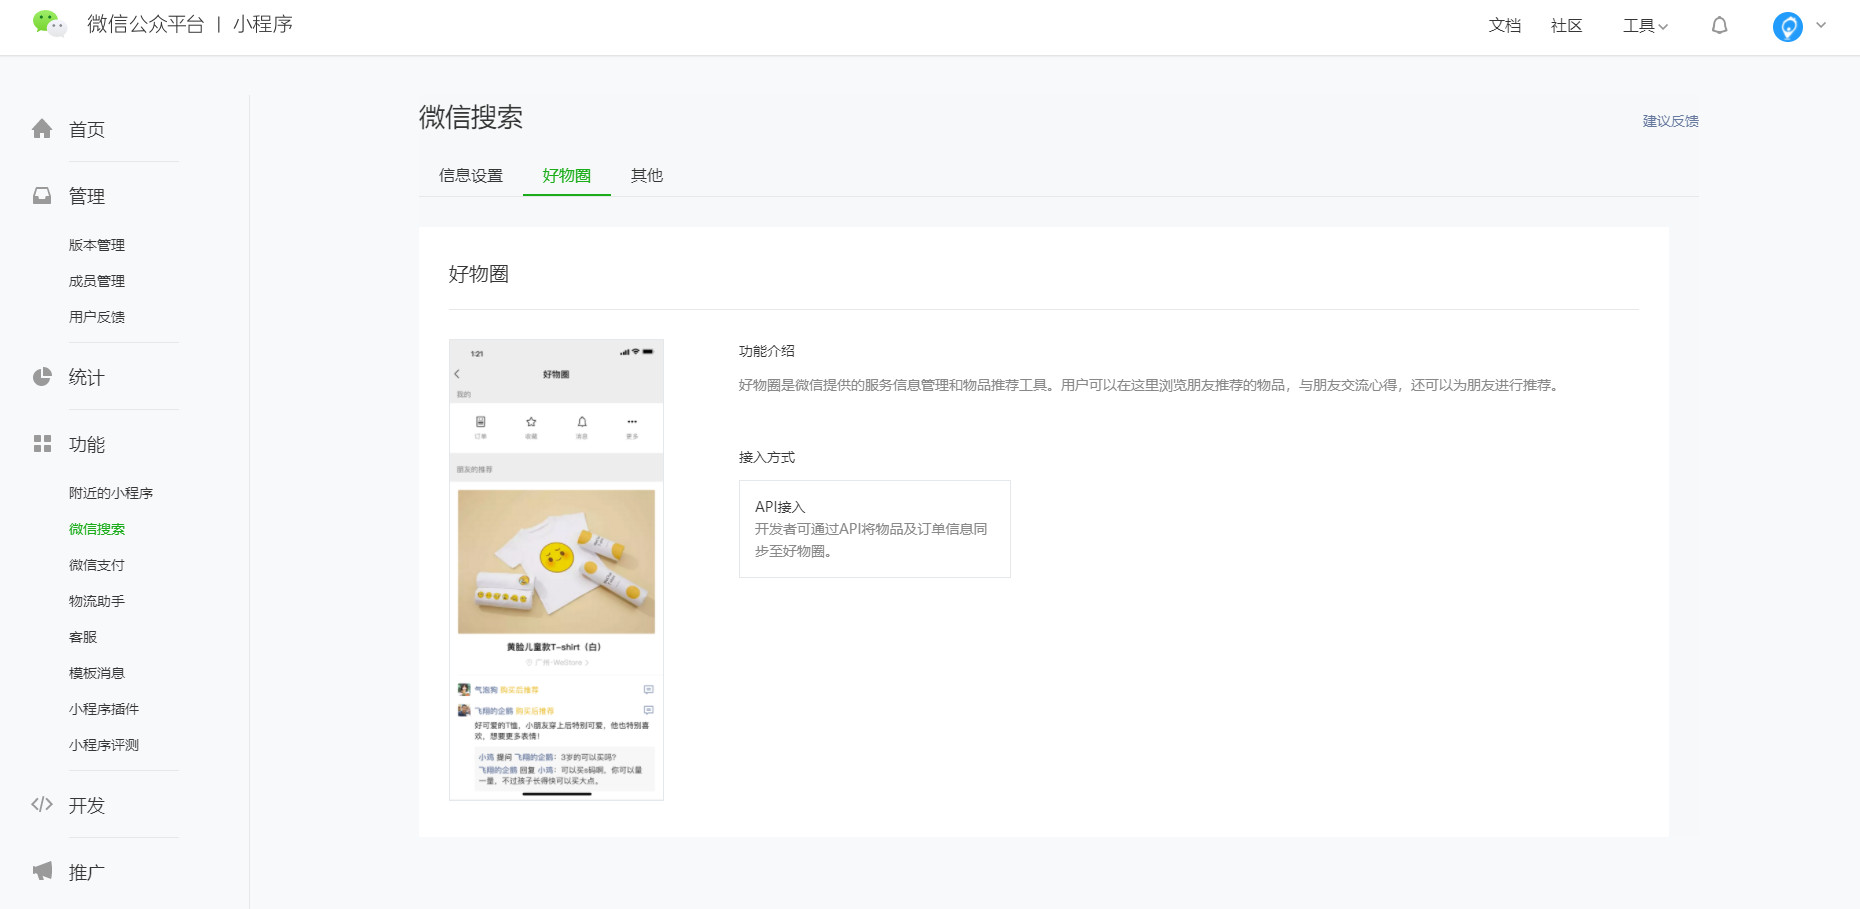Open 成员管理 in sidebar
Screen dimensions: 1860x909
pyautogui.click(x=97, y=281)
